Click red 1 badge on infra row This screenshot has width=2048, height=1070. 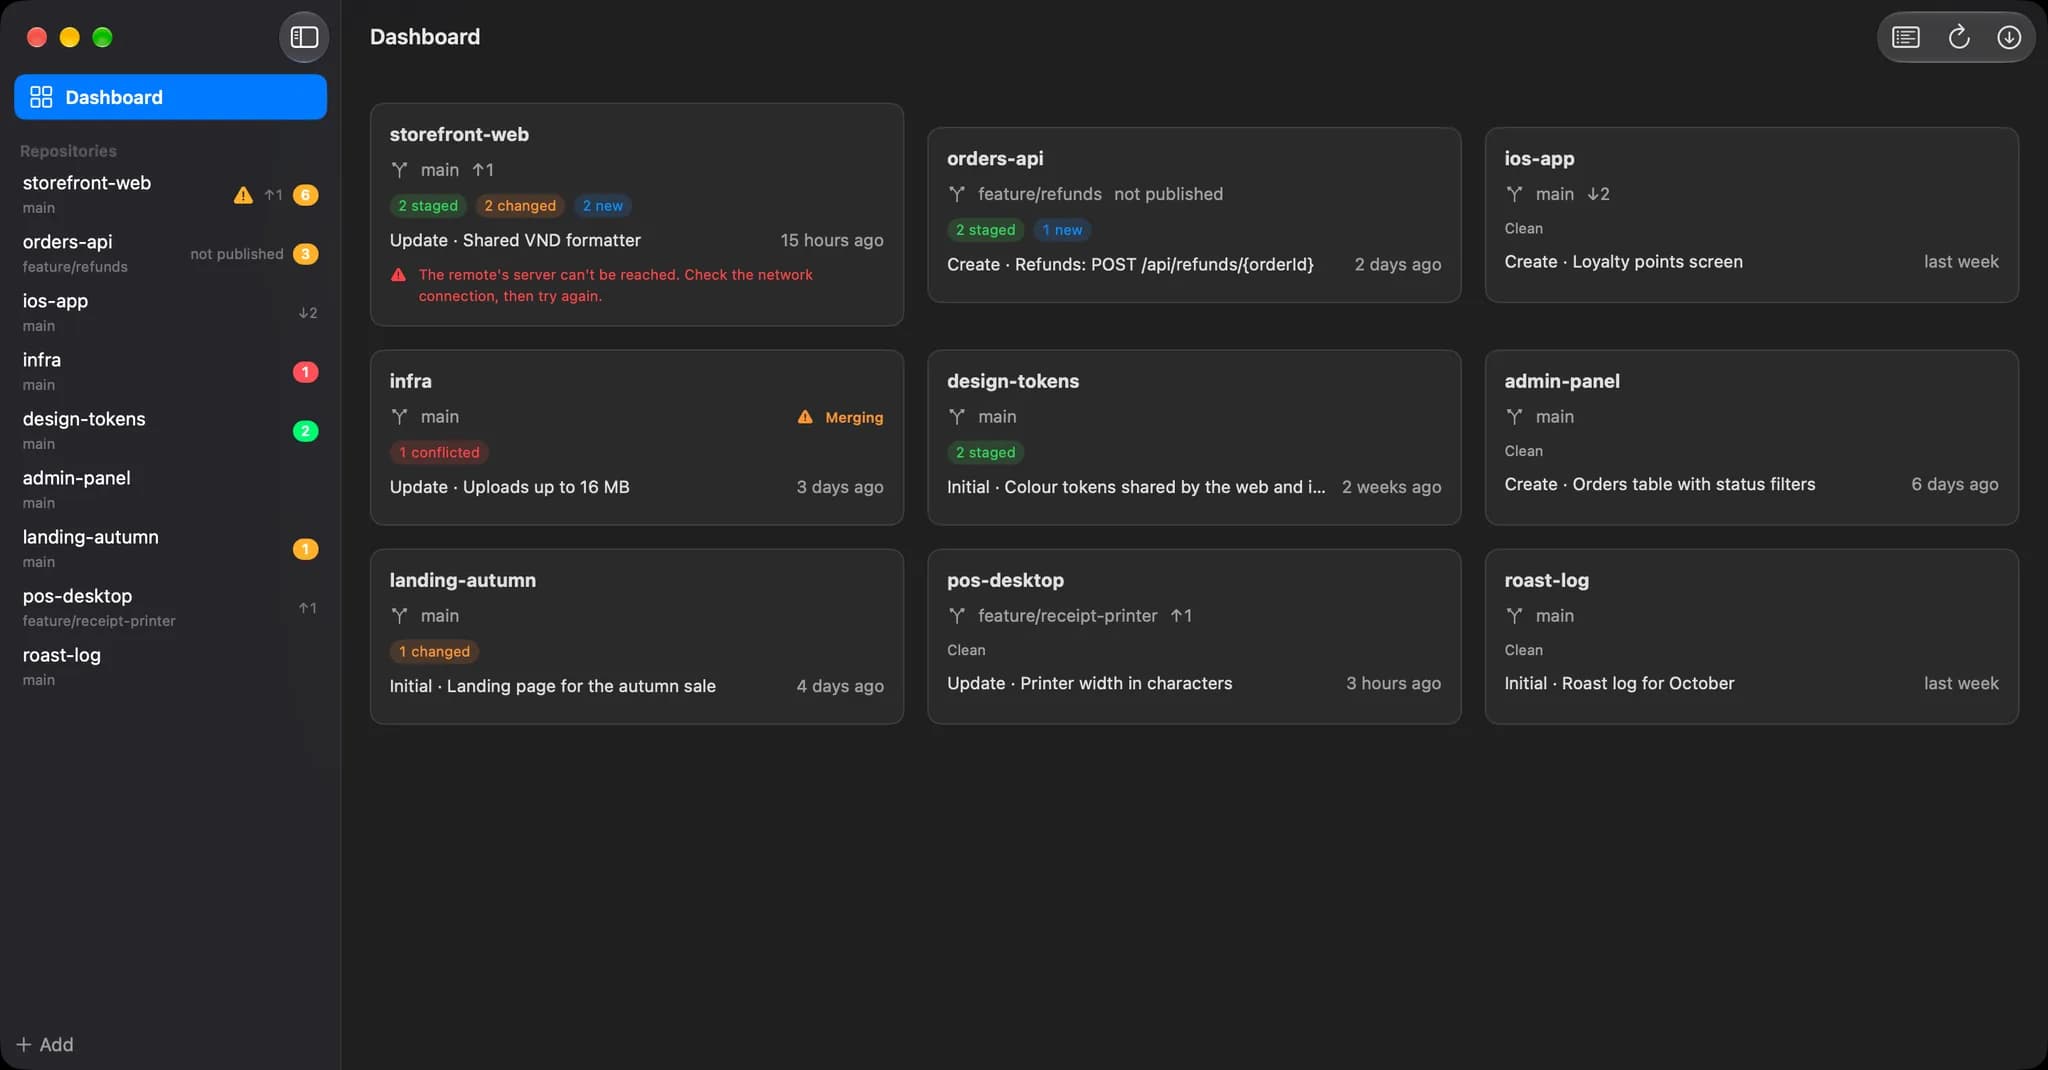tap(305, 372)
